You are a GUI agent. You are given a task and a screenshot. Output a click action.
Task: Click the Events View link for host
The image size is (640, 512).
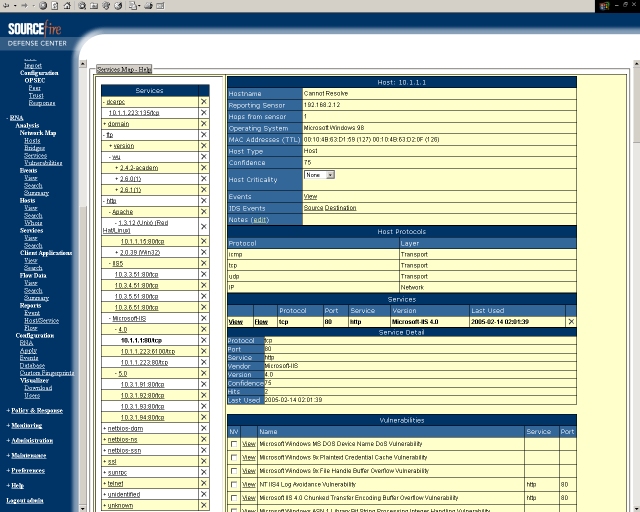click(310, 196)
